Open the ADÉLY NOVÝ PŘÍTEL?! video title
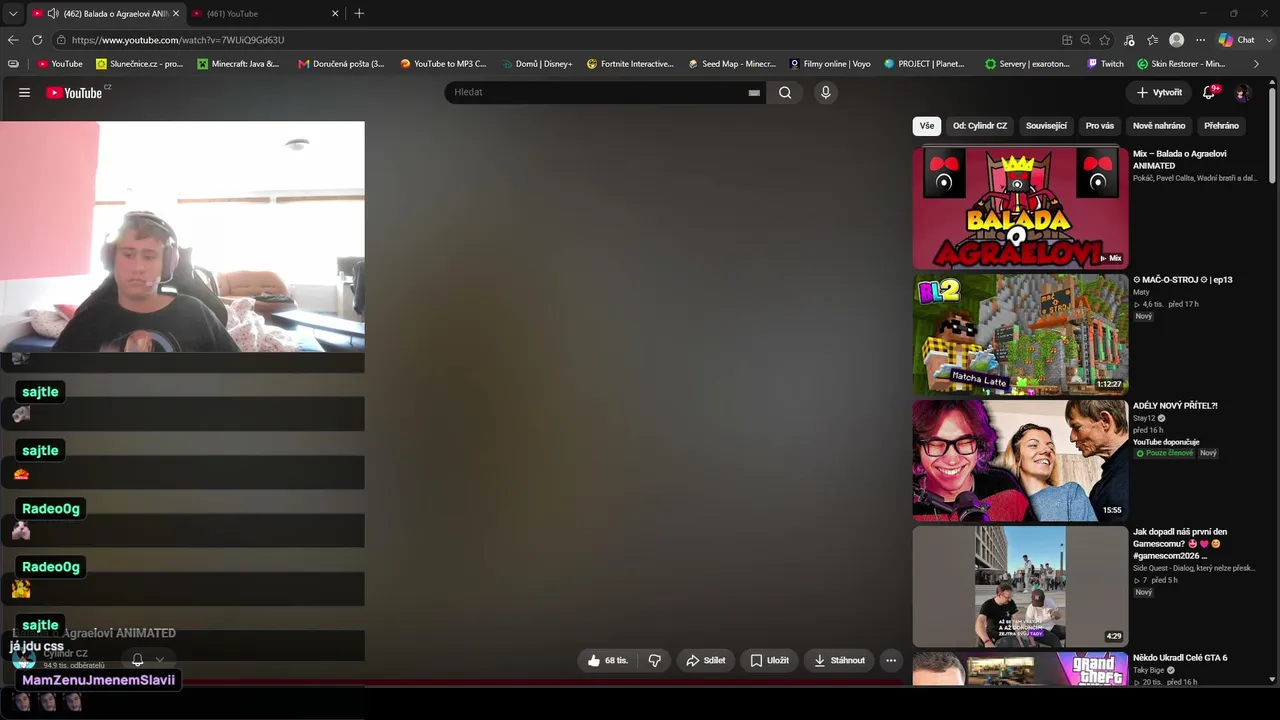The width and height of the screenshot is (1280, 720). coord(1175,406)
